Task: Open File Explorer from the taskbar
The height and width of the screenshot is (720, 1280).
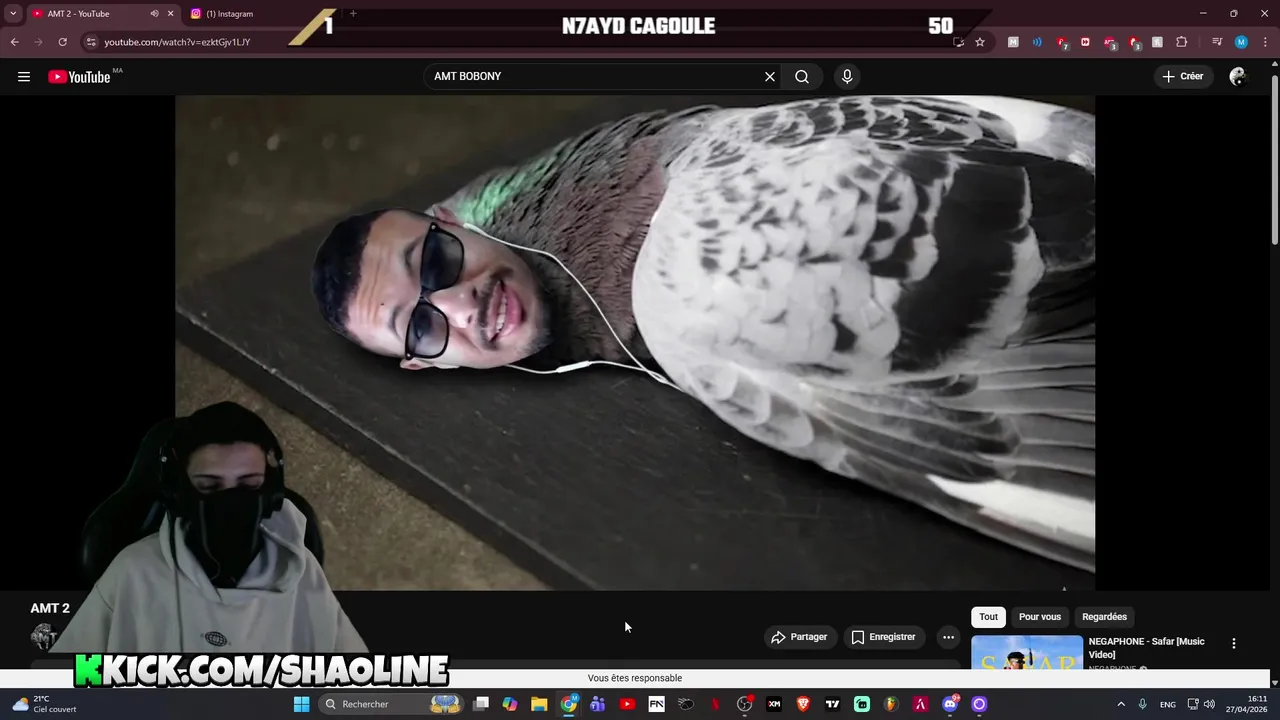Action: [x=539, y=704]
